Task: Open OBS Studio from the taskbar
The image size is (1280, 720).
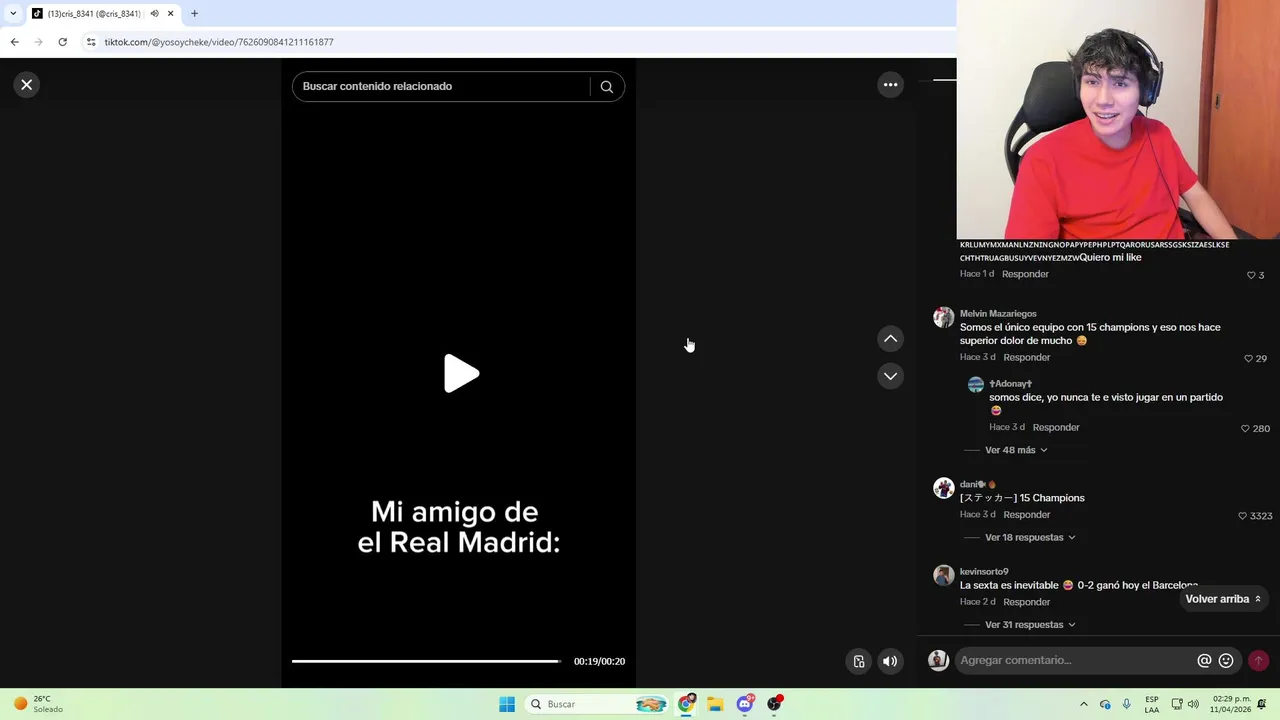Action: tap(774, 704)
